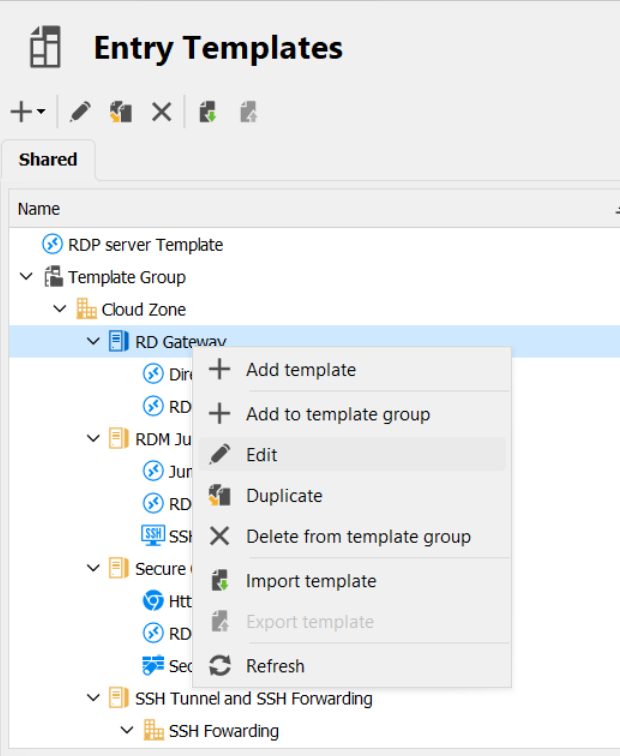Select Duplicate from the context menu
The height and width of the screenshot is (756, 620).
click(284, 496)
